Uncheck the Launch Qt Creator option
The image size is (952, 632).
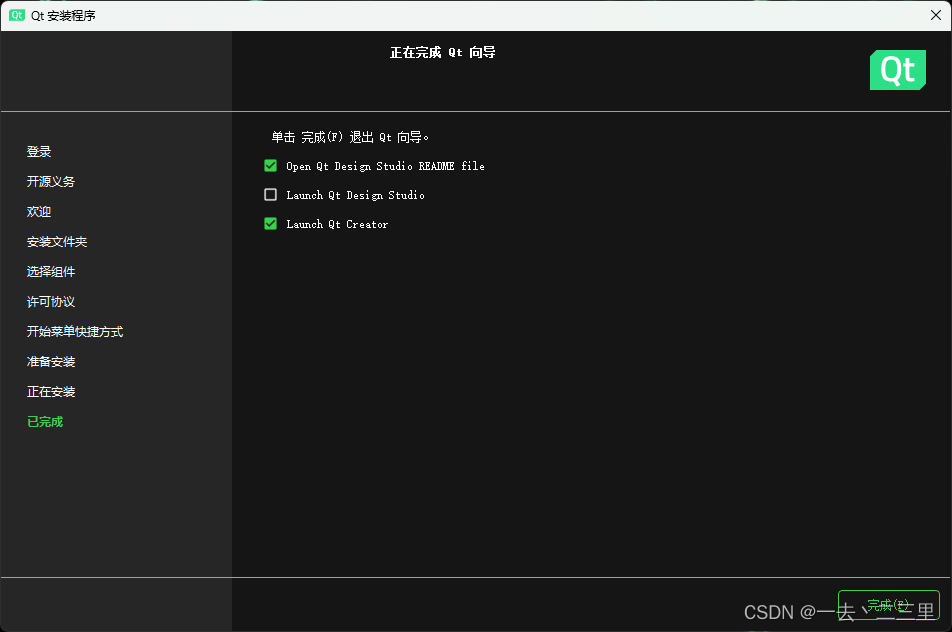271,224
